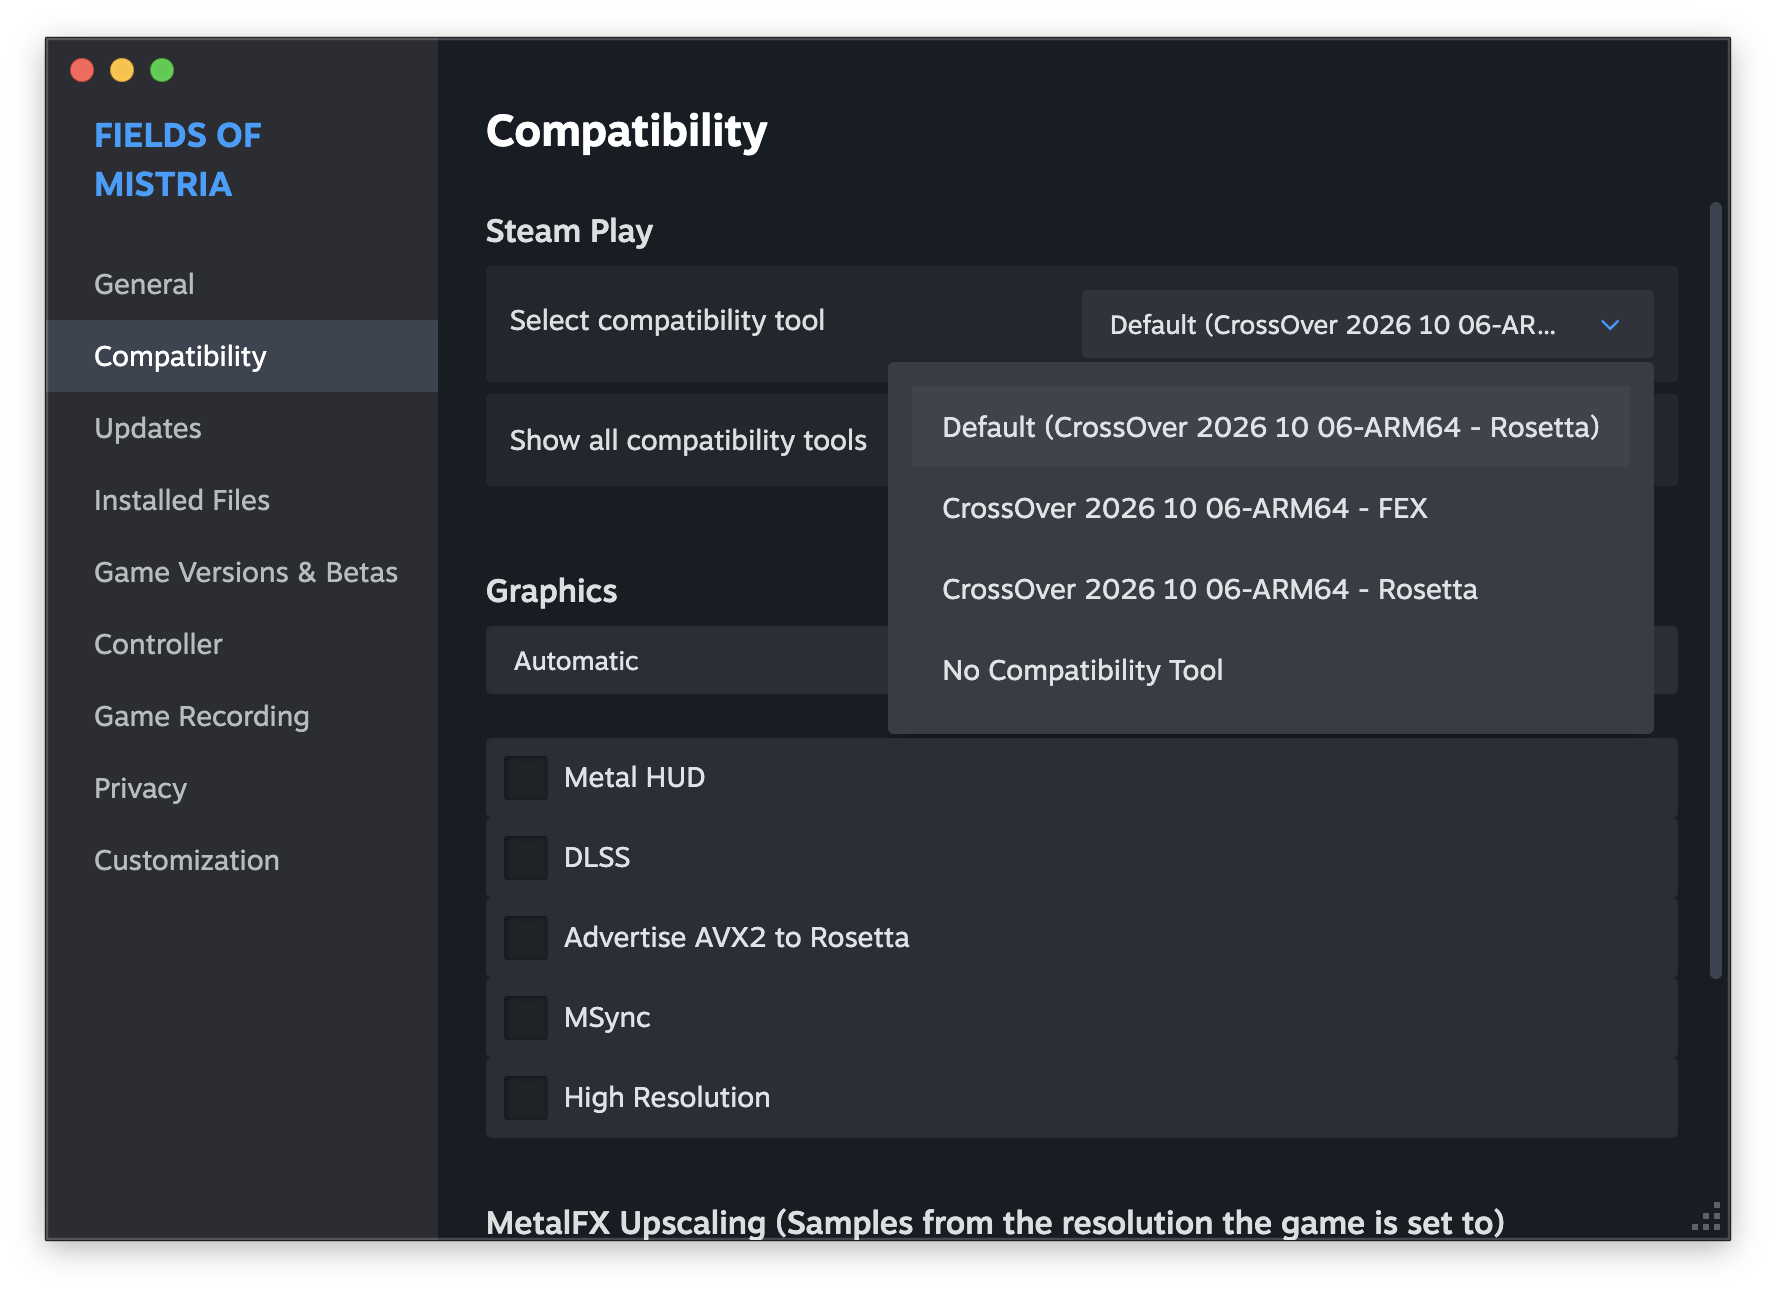Image resolution: width=1776 pixels, height=1294 pixels.
Task: Choose Default (CrossOver ARM64 - Rosetta) option
Action: coord(1271,427)
